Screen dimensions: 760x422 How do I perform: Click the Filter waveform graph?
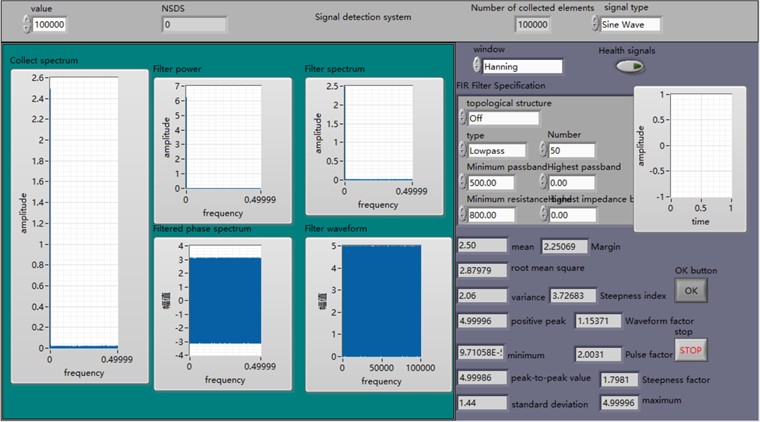pos(378,314)
